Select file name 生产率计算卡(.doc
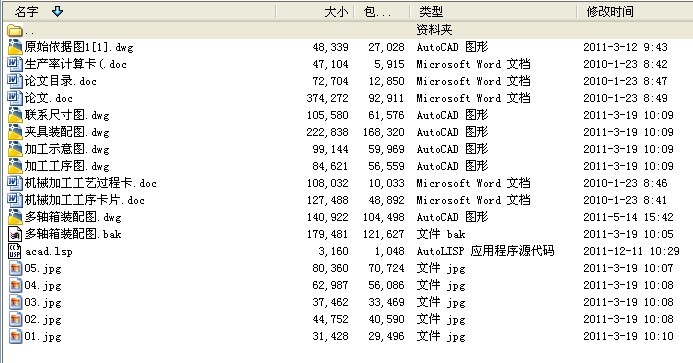693x363 pixels. [x=76, y=64]
